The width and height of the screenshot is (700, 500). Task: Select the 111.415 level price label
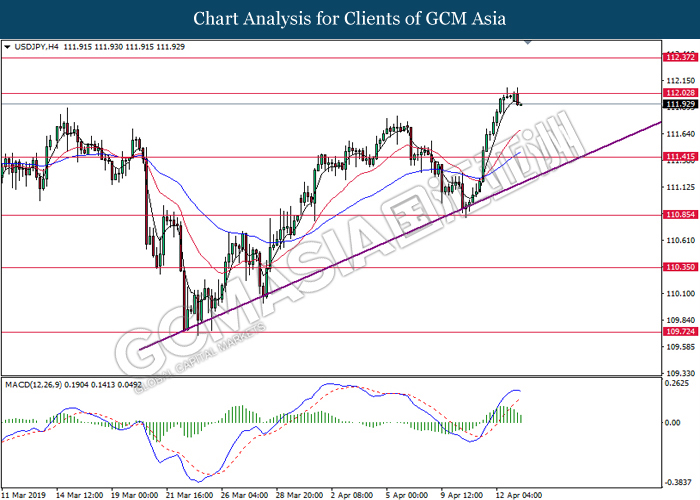click(681, 157)
